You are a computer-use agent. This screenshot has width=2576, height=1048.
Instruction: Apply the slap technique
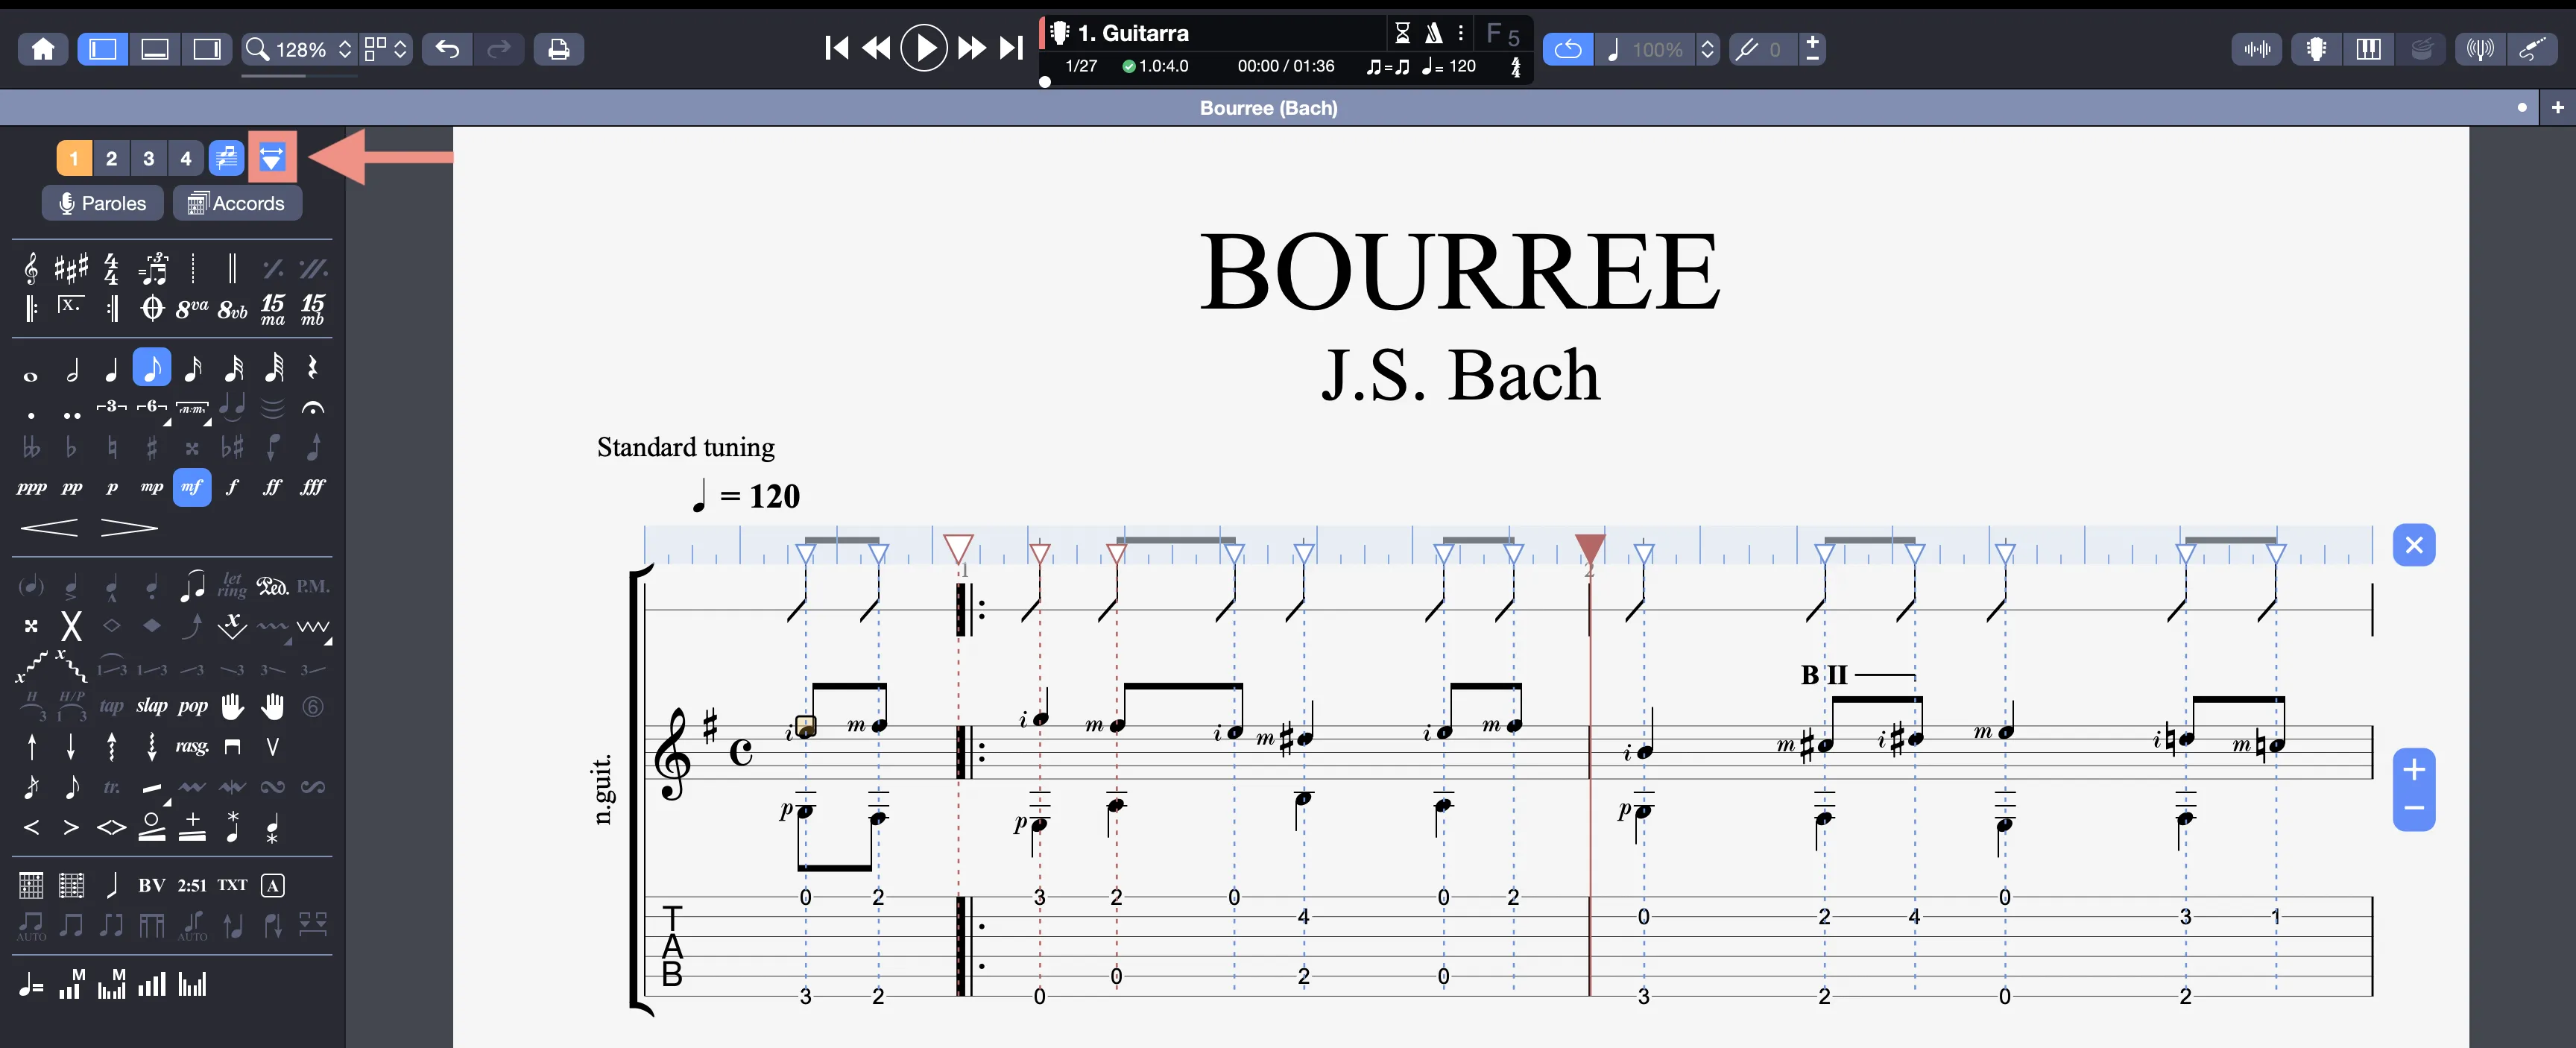click(x=152, y=706)
